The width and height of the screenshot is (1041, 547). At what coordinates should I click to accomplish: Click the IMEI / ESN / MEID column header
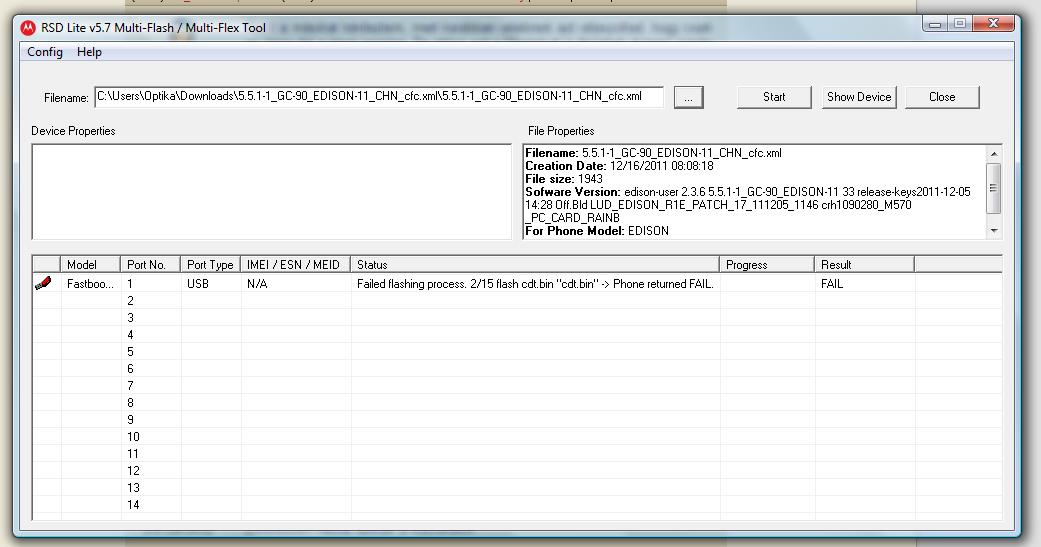[295, 264]
